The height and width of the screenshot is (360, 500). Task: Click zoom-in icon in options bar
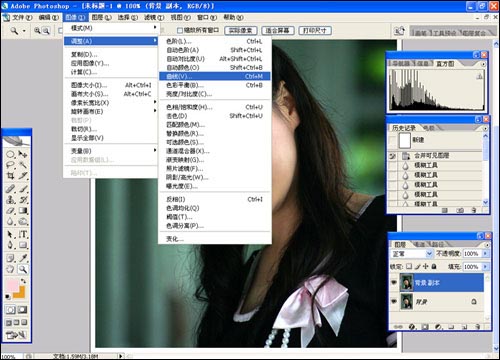pyautogui.click(x=37, y=31)
